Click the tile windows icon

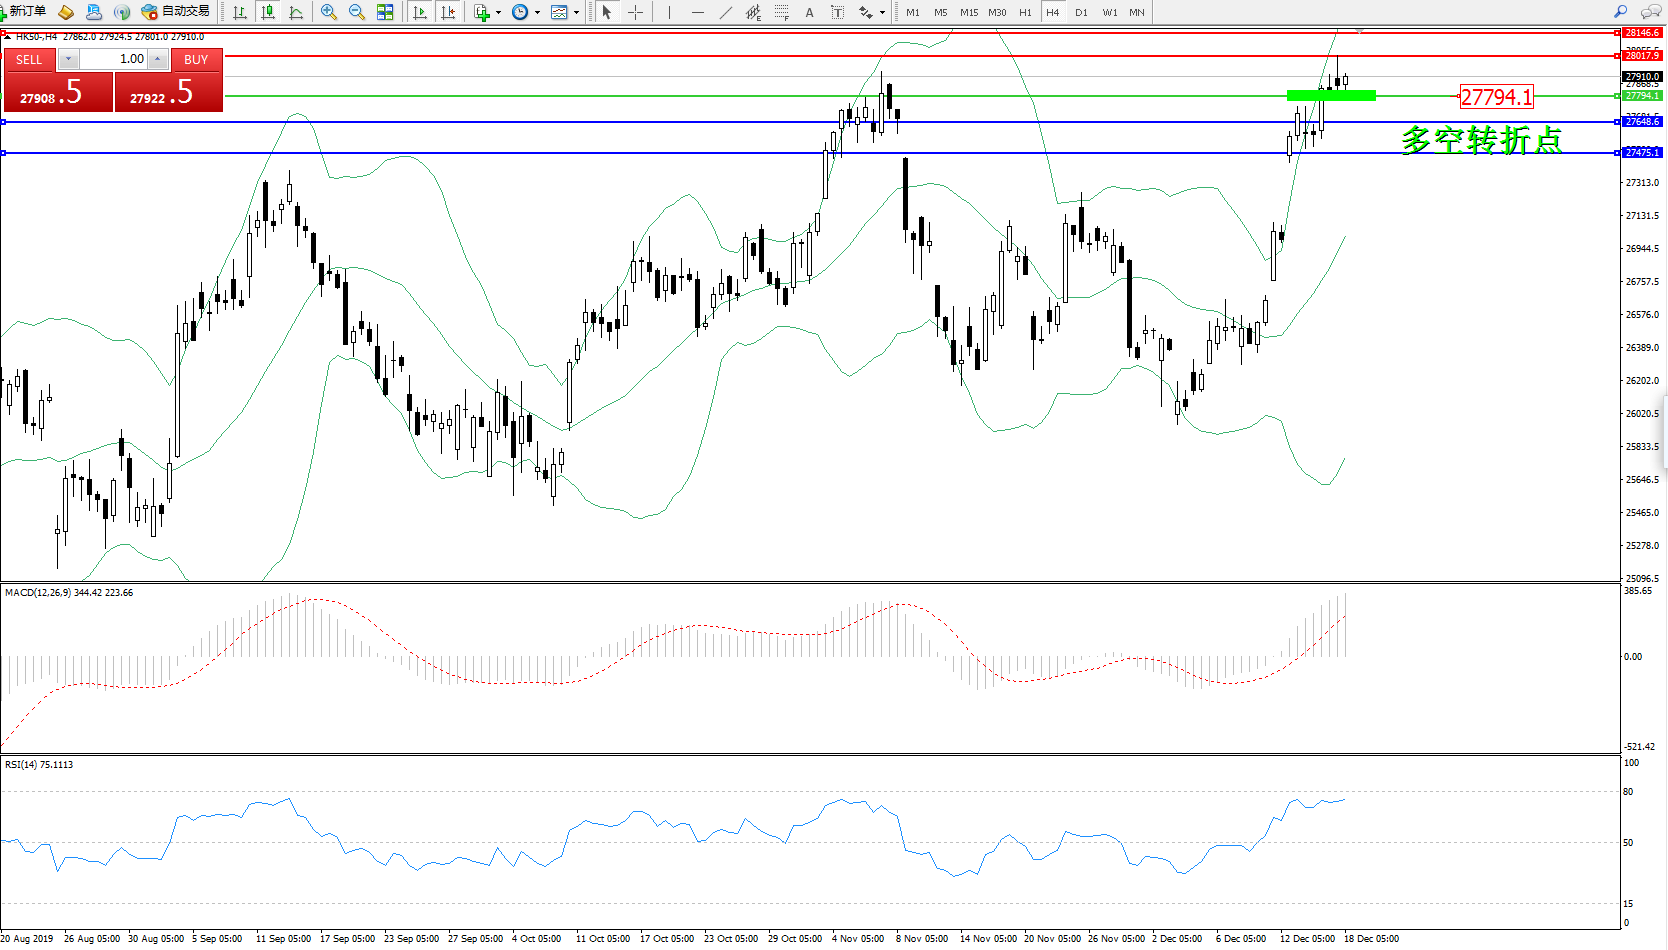click(x=385, y=12)
